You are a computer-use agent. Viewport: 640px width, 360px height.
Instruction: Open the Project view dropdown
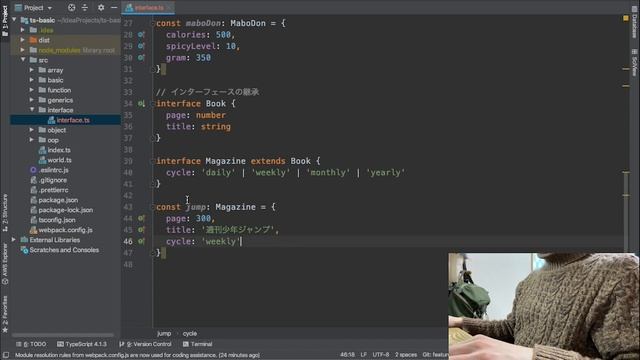(33, 7)
